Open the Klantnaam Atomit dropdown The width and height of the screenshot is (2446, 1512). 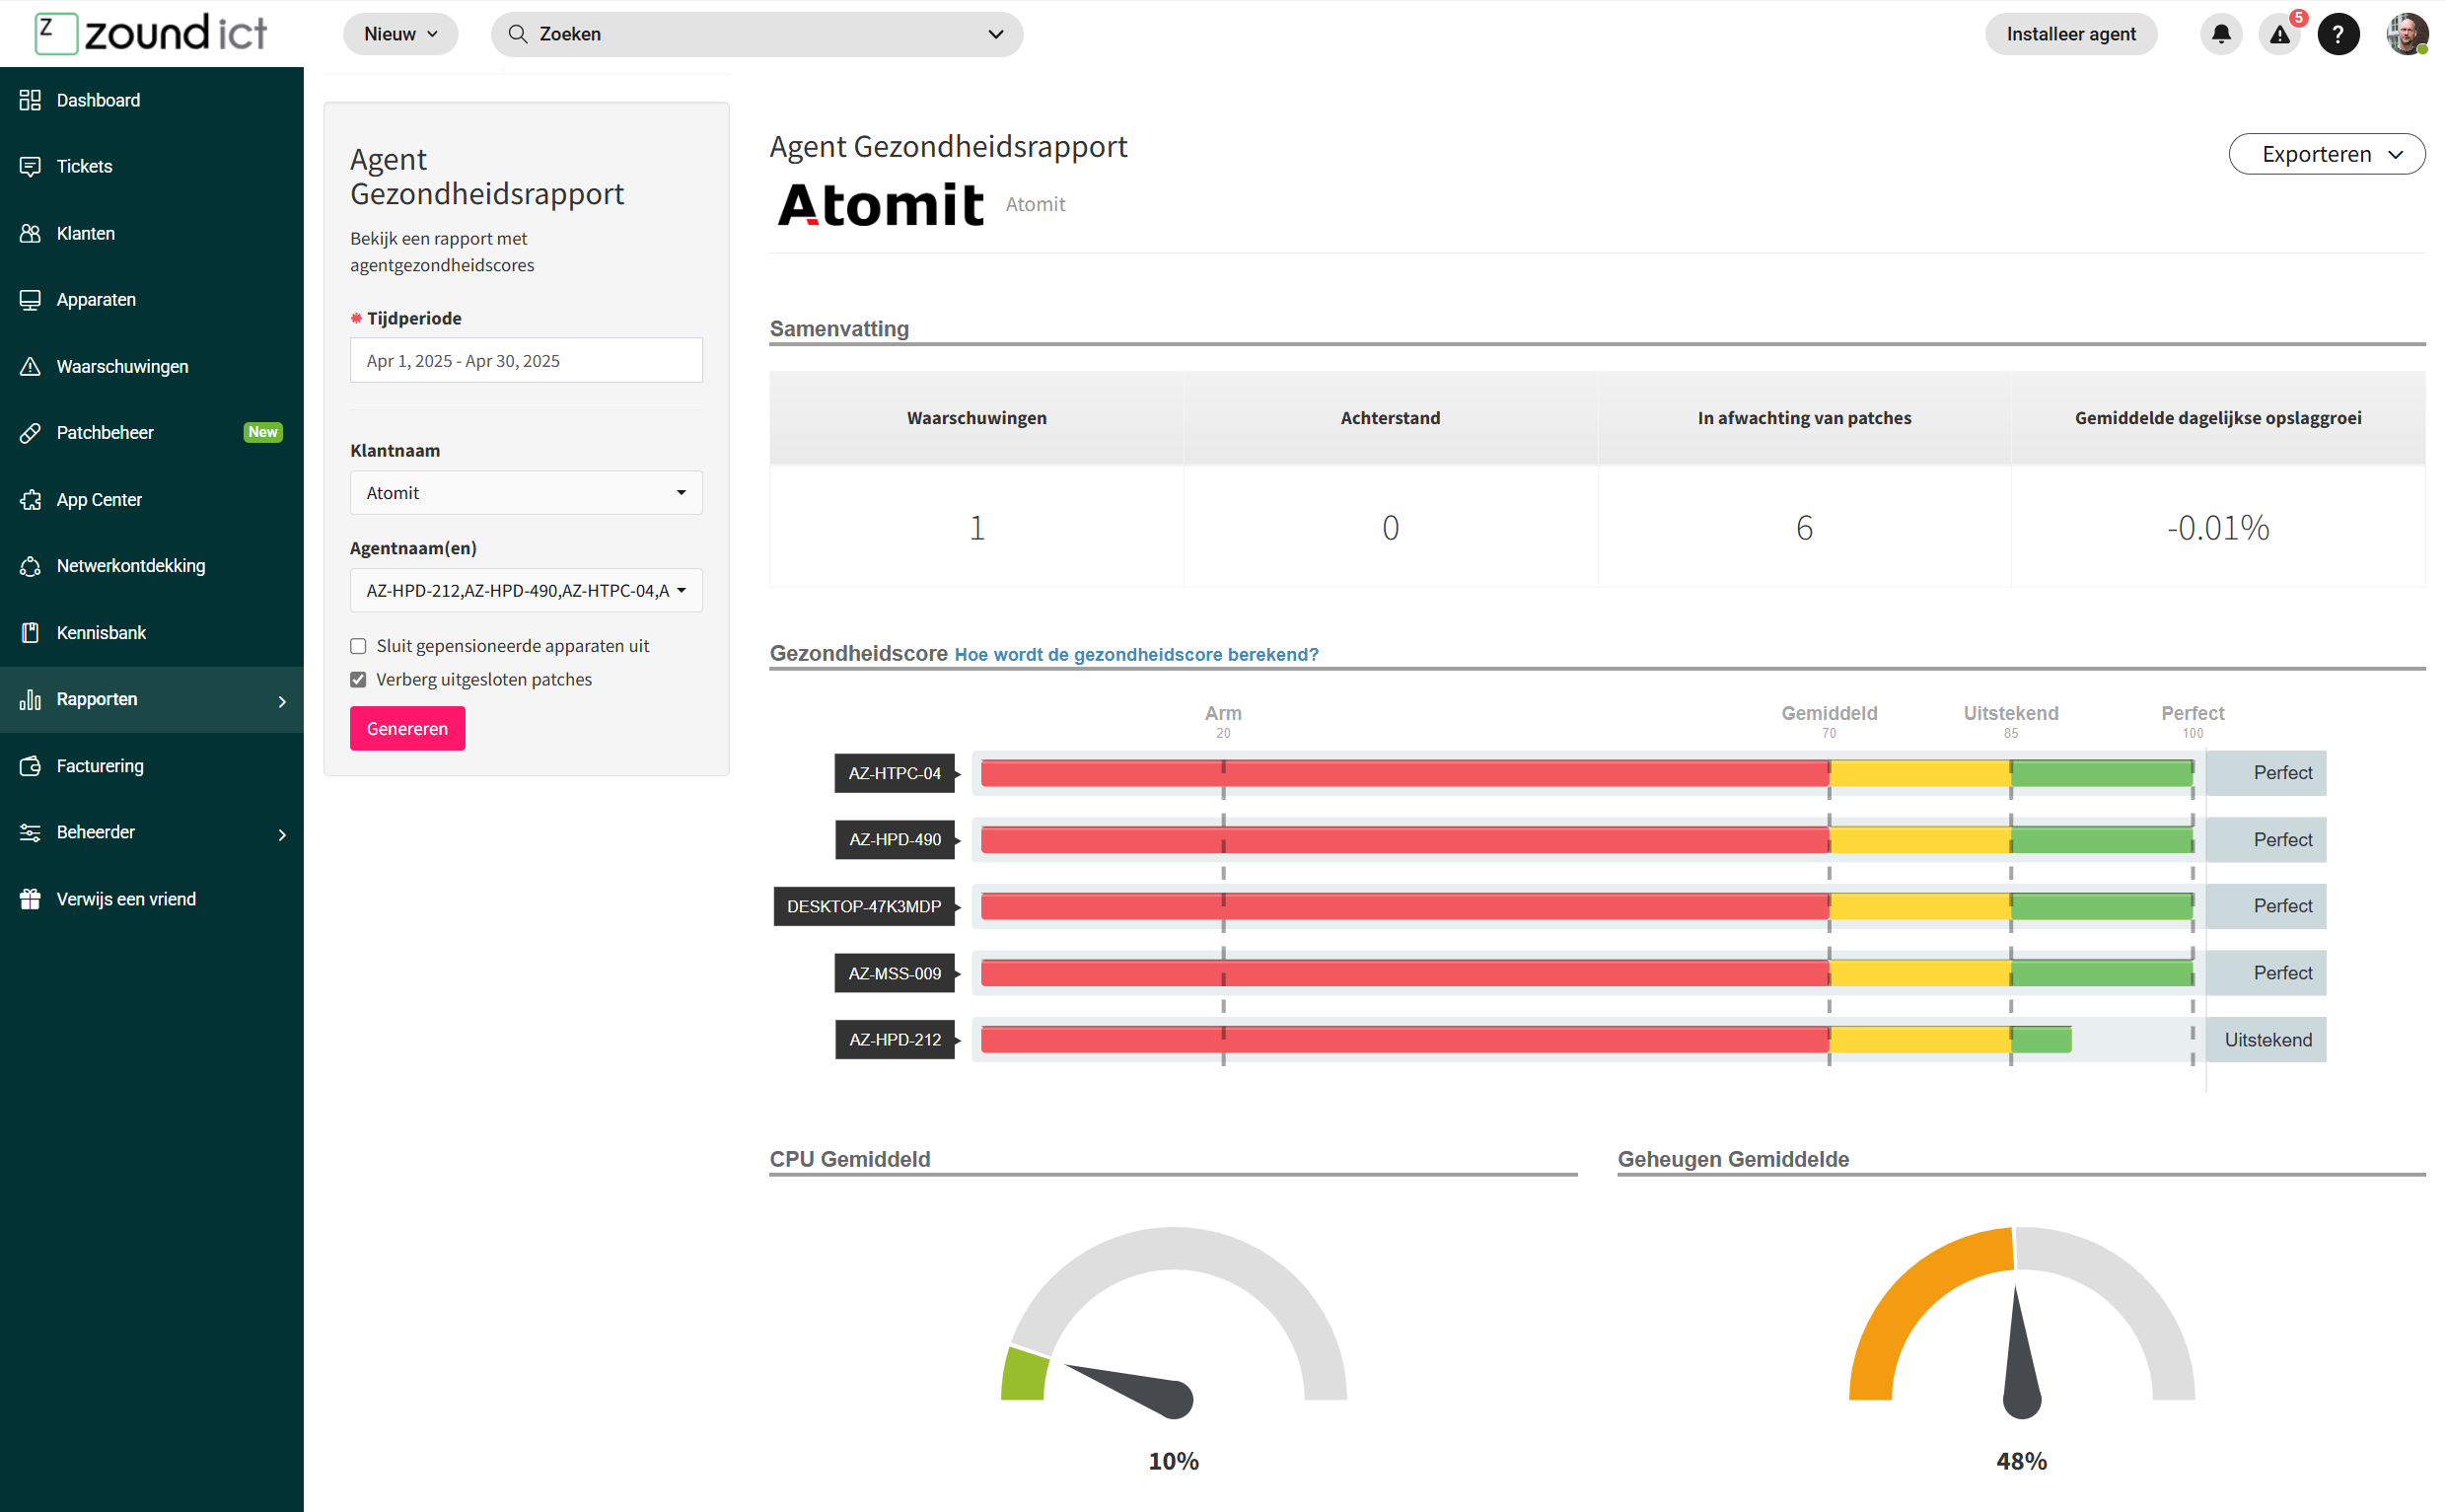526,493
